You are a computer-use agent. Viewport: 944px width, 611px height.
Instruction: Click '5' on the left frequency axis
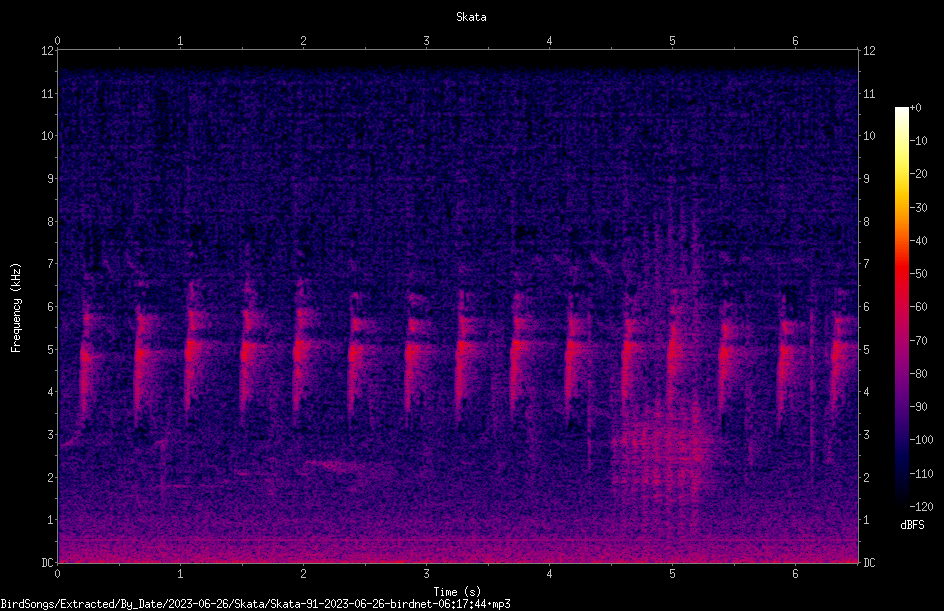51,350
